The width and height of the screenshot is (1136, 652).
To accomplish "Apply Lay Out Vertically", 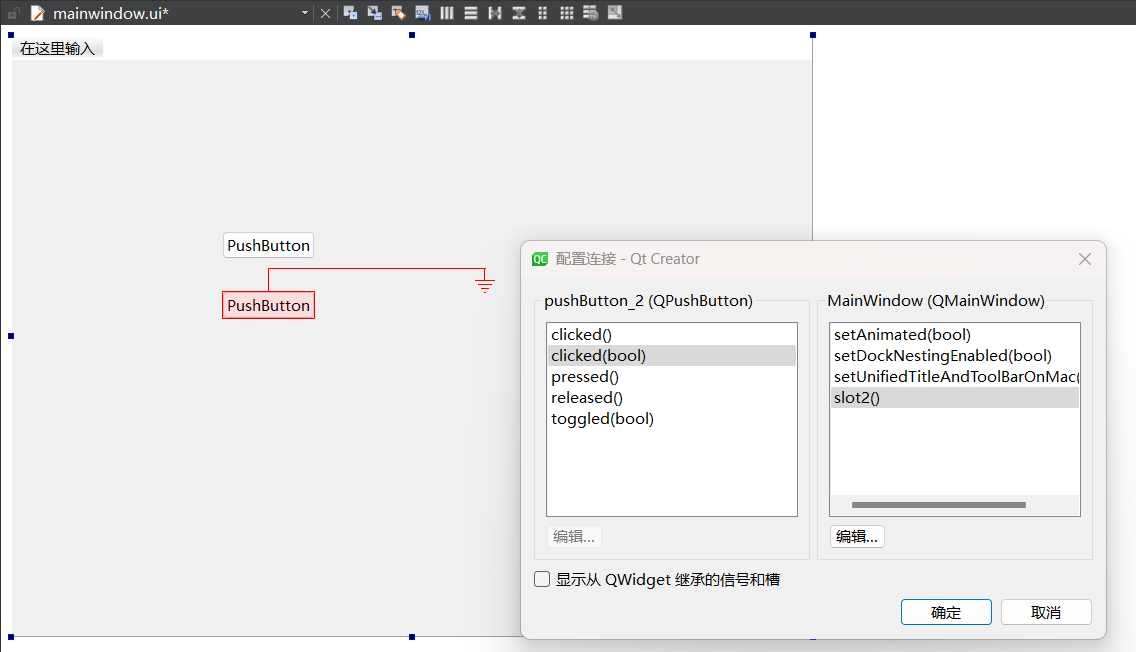I will 471,12.
